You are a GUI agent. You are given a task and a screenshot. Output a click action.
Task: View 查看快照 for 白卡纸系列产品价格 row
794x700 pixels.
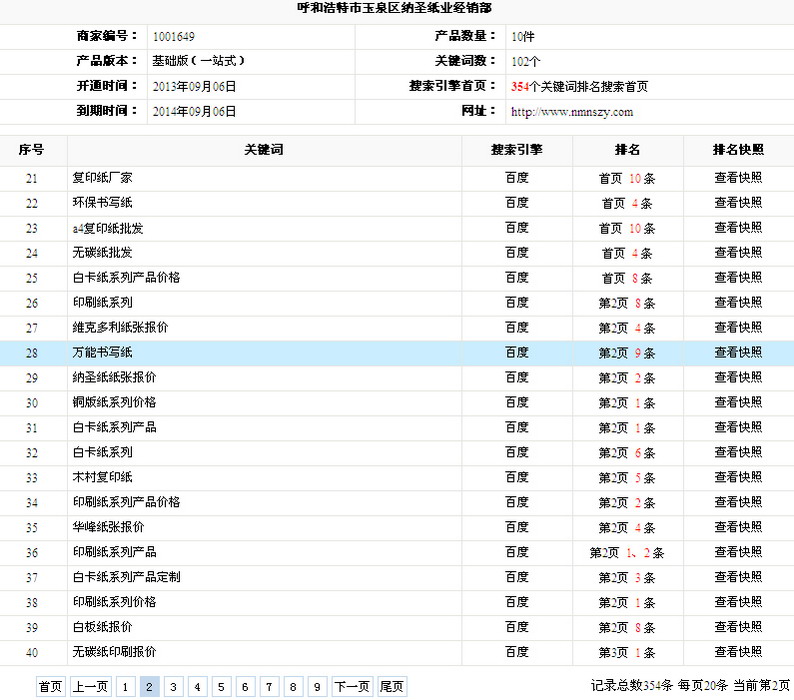[738, 278]
